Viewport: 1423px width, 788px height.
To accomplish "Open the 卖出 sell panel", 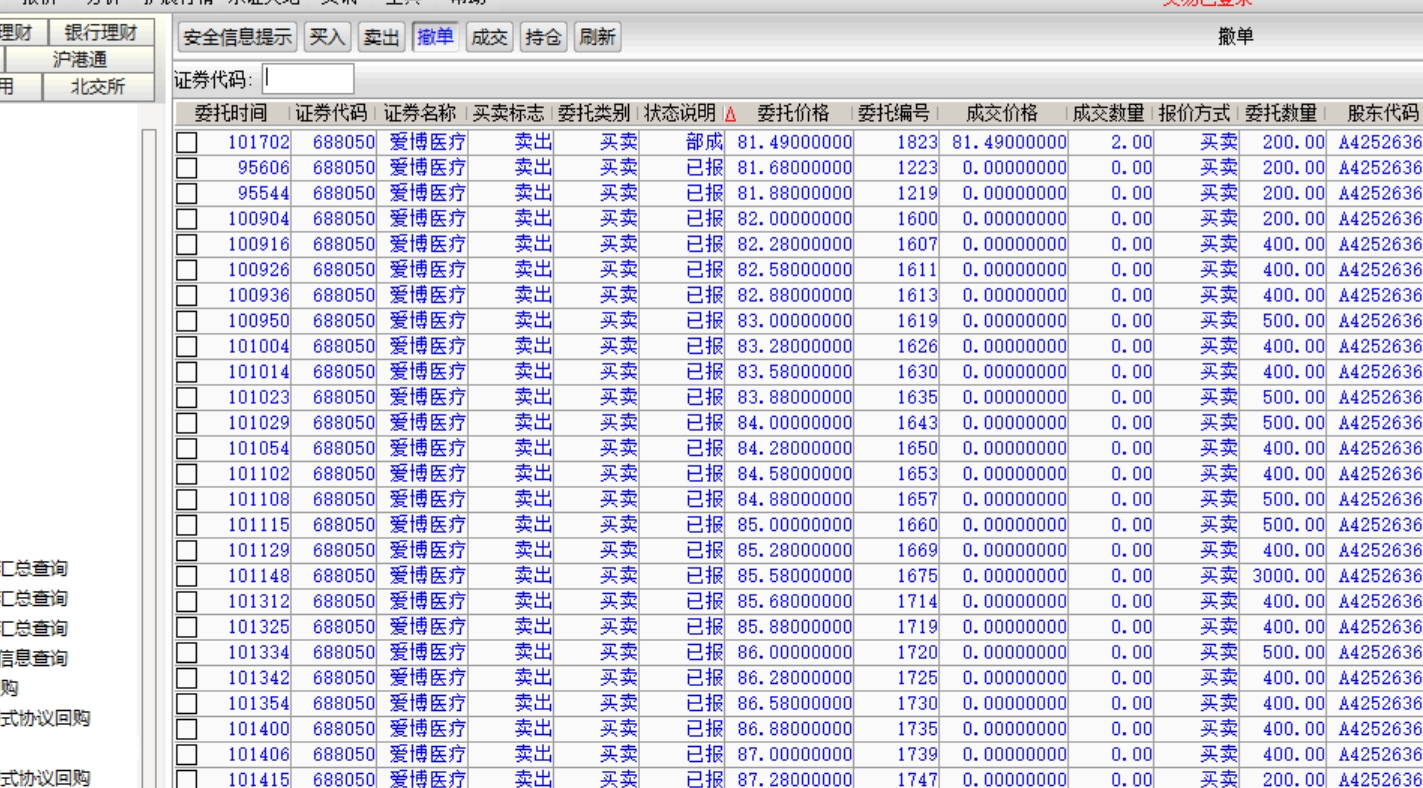I will pos(381,37).
